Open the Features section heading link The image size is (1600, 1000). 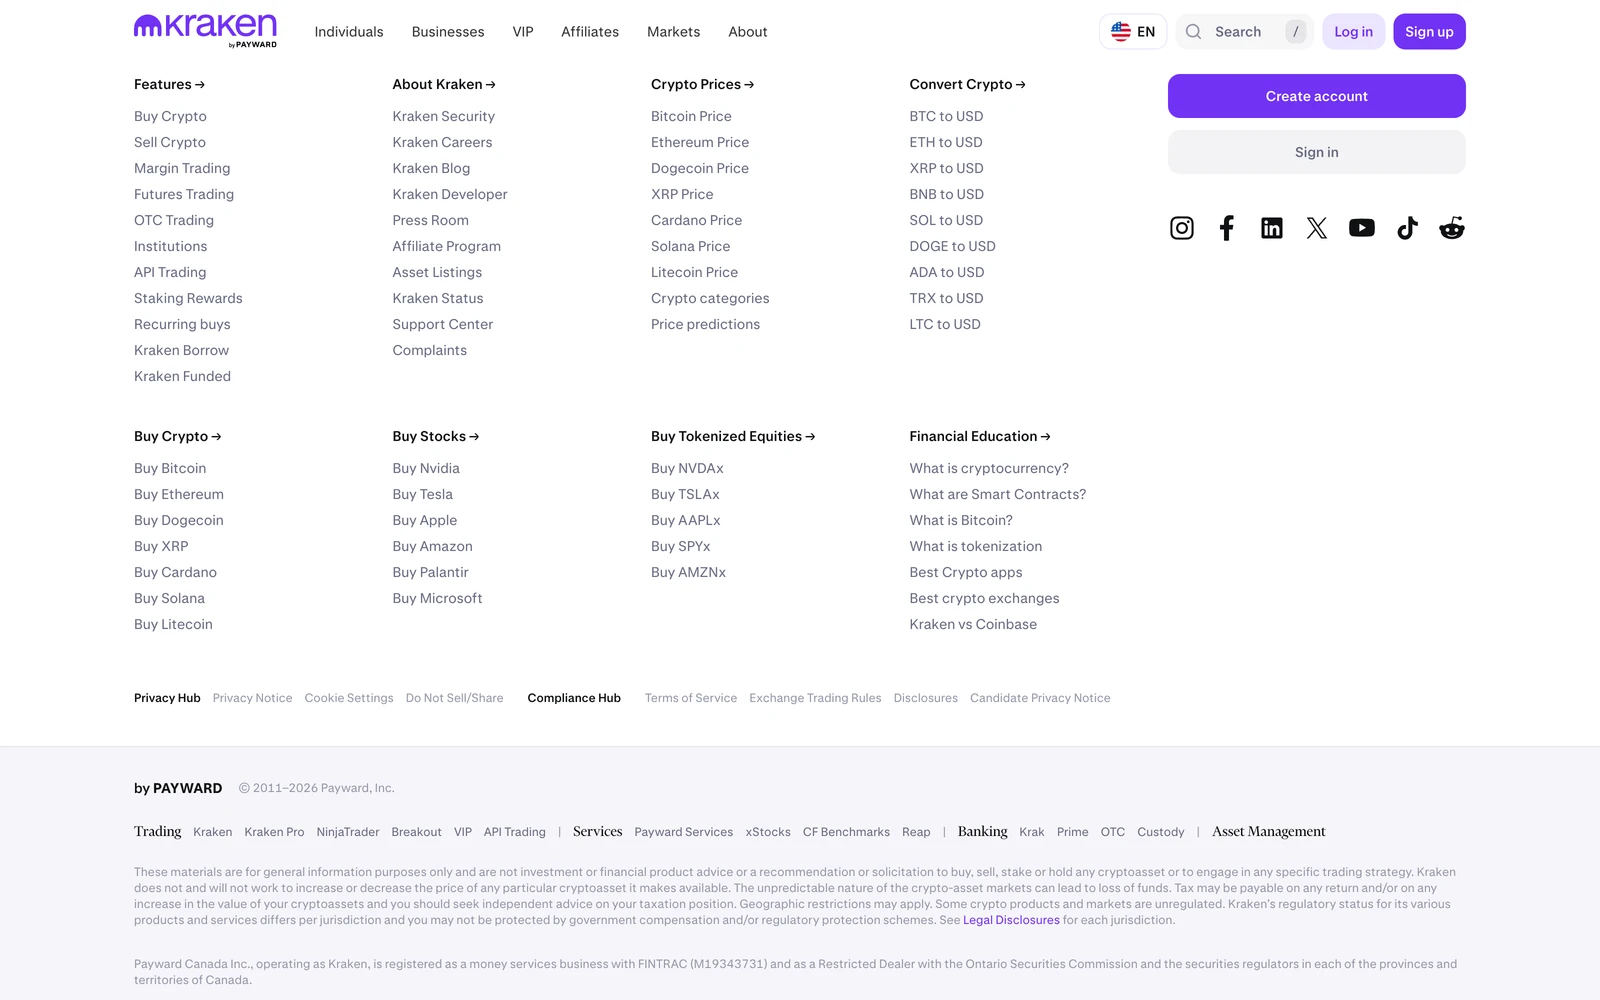[169, 84]
